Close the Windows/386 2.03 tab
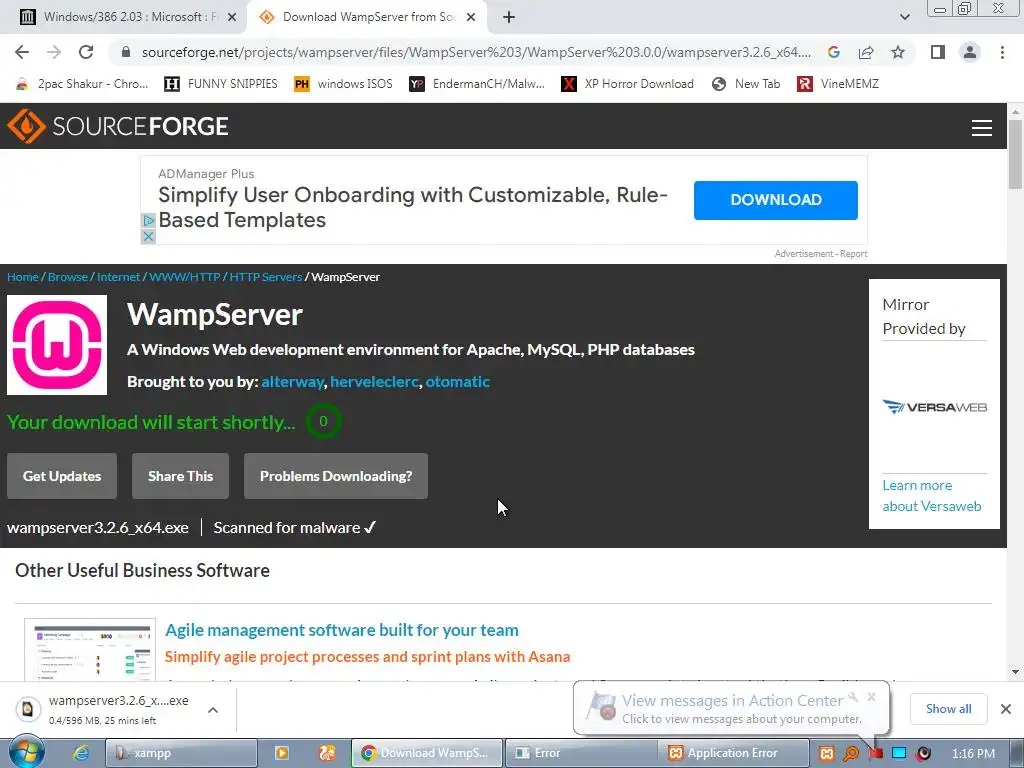Image resolution: width=1024 pixels, height=768 pixels. 231,17
